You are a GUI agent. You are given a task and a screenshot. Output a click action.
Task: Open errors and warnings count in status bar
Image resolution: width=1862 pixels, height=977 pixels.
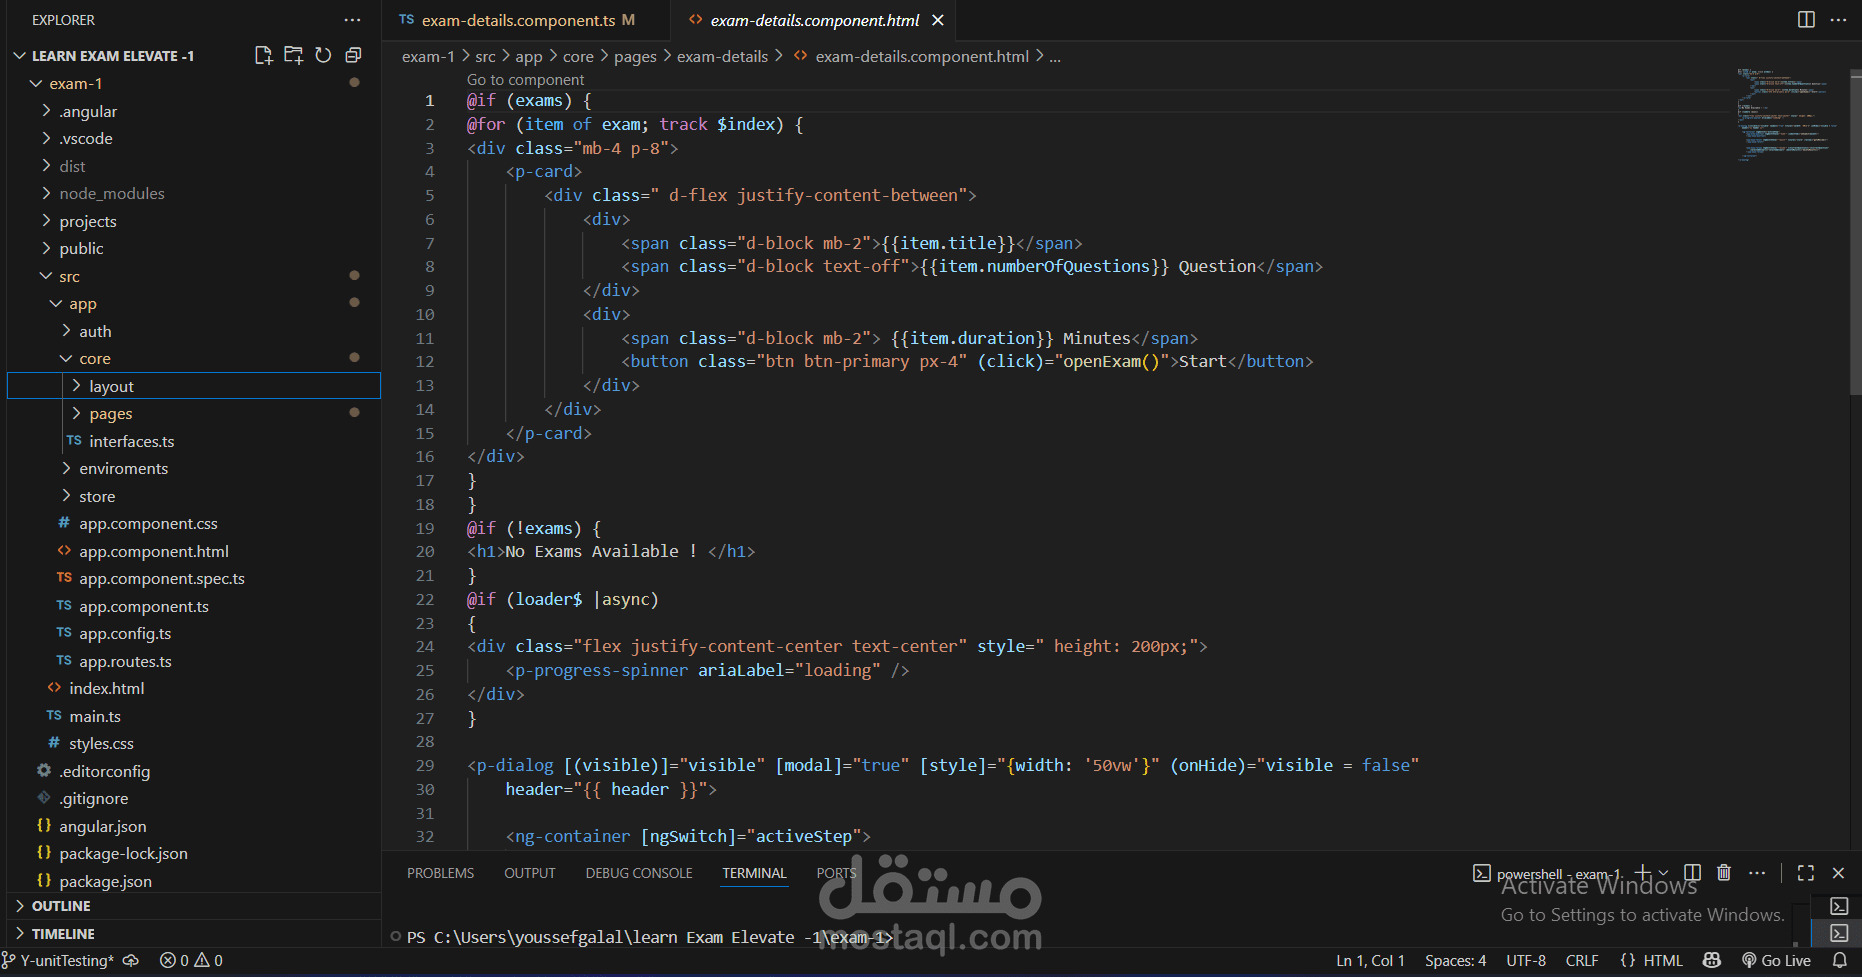pos(191,961)
